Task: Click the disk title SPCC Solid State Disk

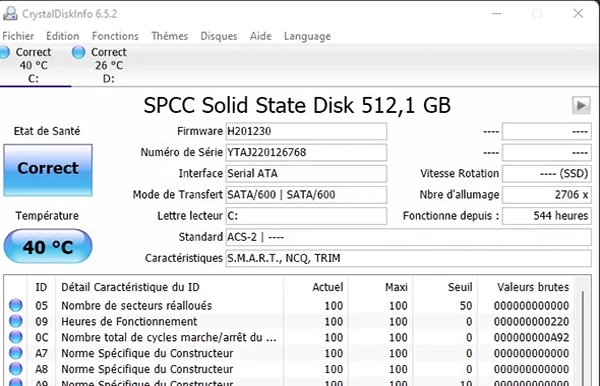Action: pos(297,105)
